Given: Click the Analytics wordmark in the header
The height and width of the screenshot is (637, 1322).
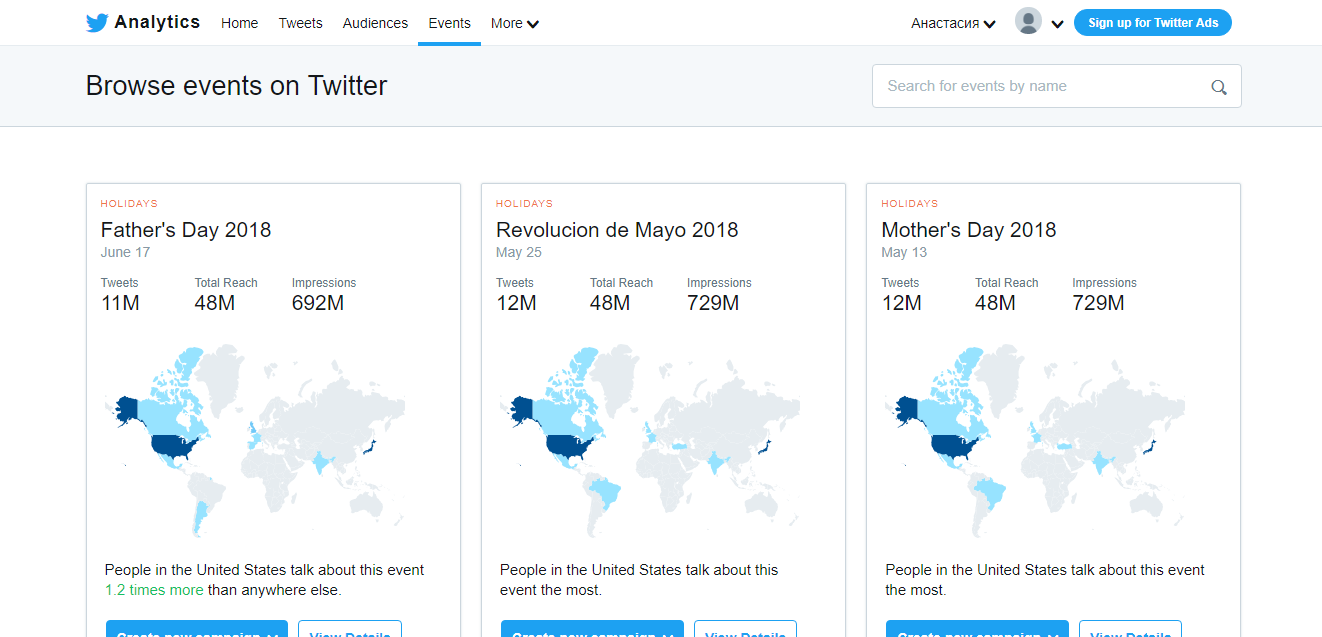Looking at the screenshot, I should click(159, 22).
